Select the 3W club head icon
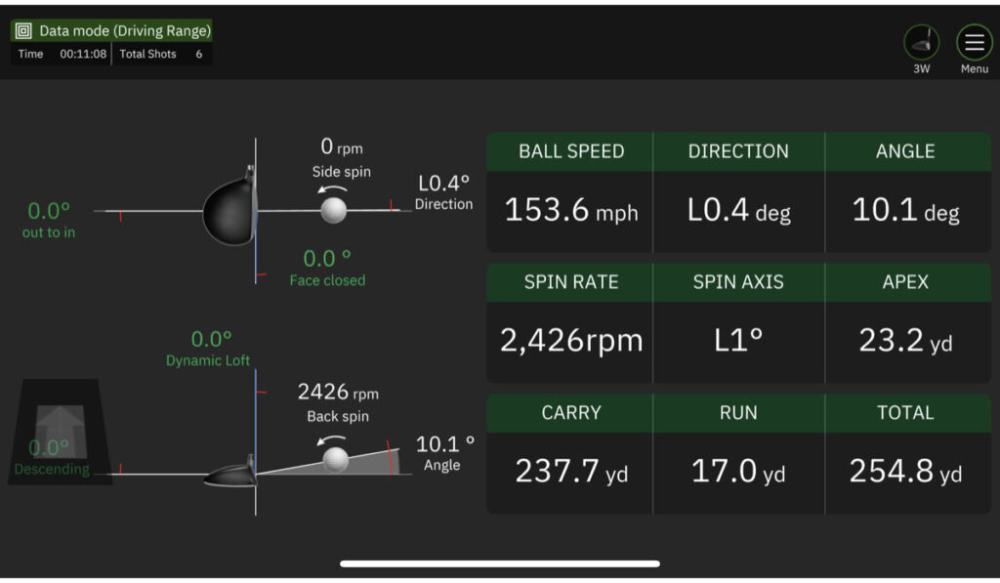The image size is (1000, 583). [921, 40]
